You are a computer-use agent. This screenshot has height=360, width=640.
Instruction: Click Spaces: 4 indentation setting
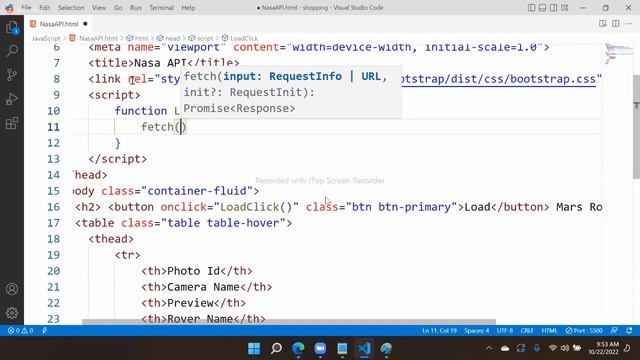coord(477,331)
